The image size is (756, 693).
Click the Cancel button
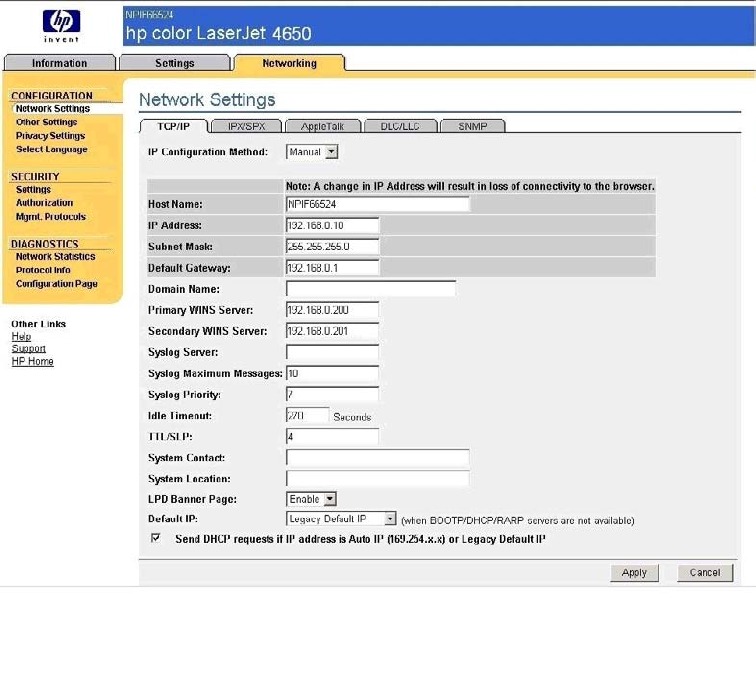point(705,572)
